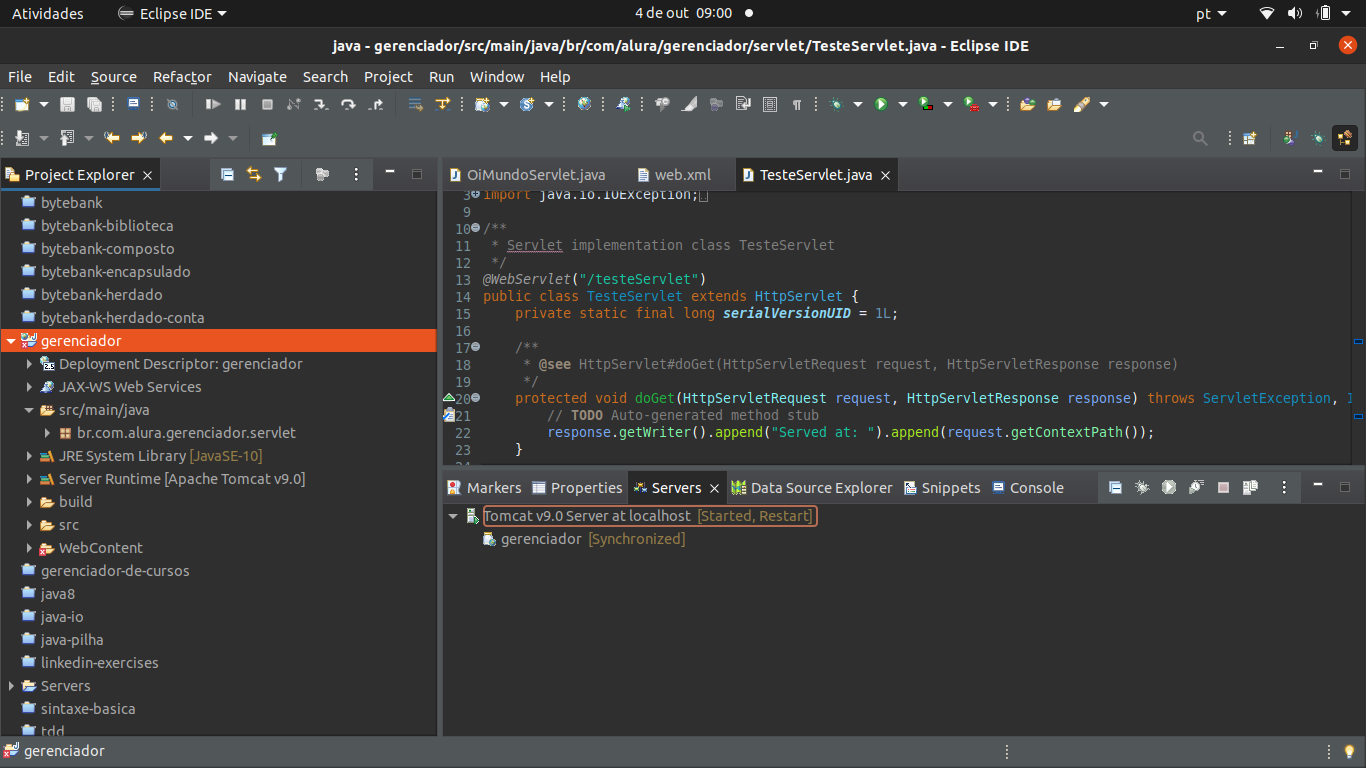Click the Step Over debug icon
Screen dimensions: 1366x768
coord(348,104)
